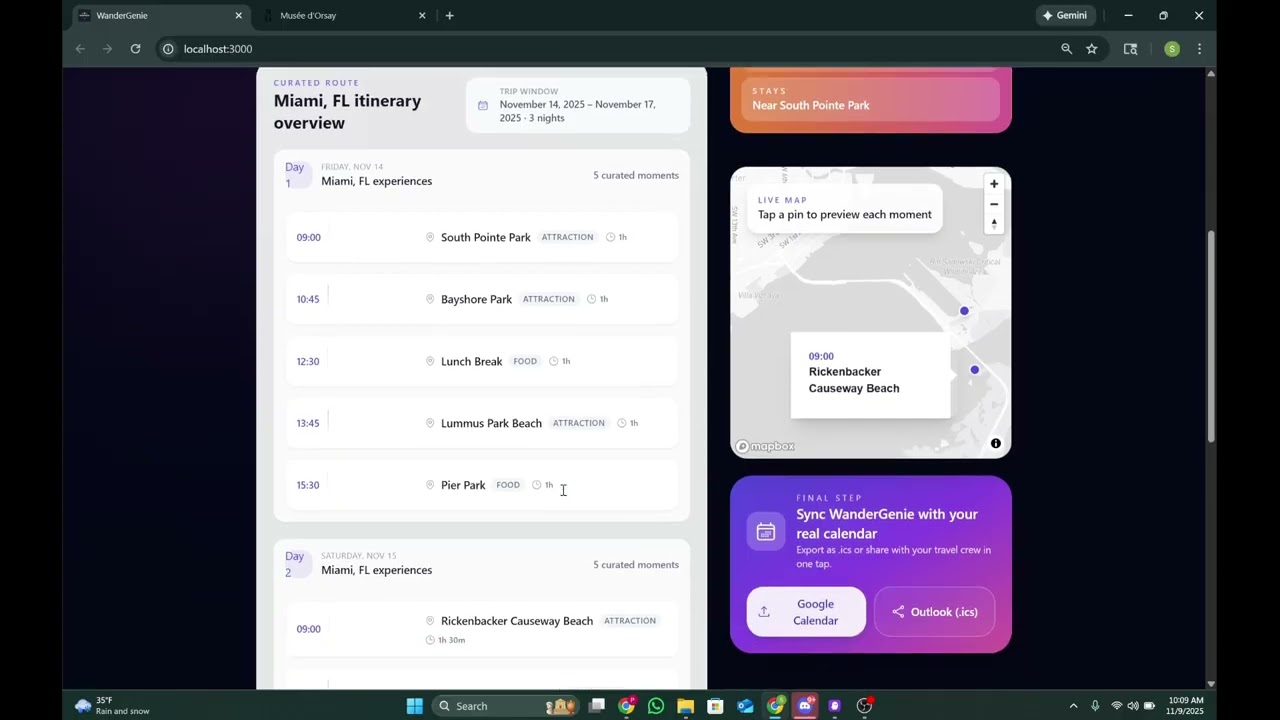
Task: Click South Pointe Park location pin icon
Action: click(x=430, y=237)
